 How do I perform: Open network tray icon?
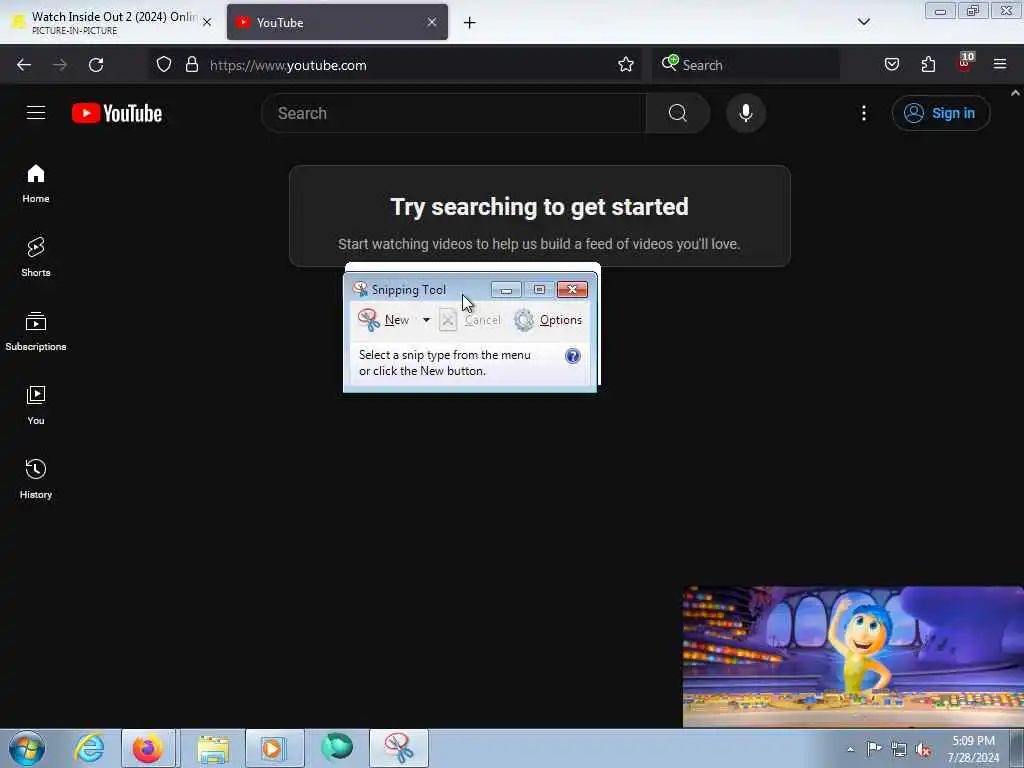[x=899, y=749]
